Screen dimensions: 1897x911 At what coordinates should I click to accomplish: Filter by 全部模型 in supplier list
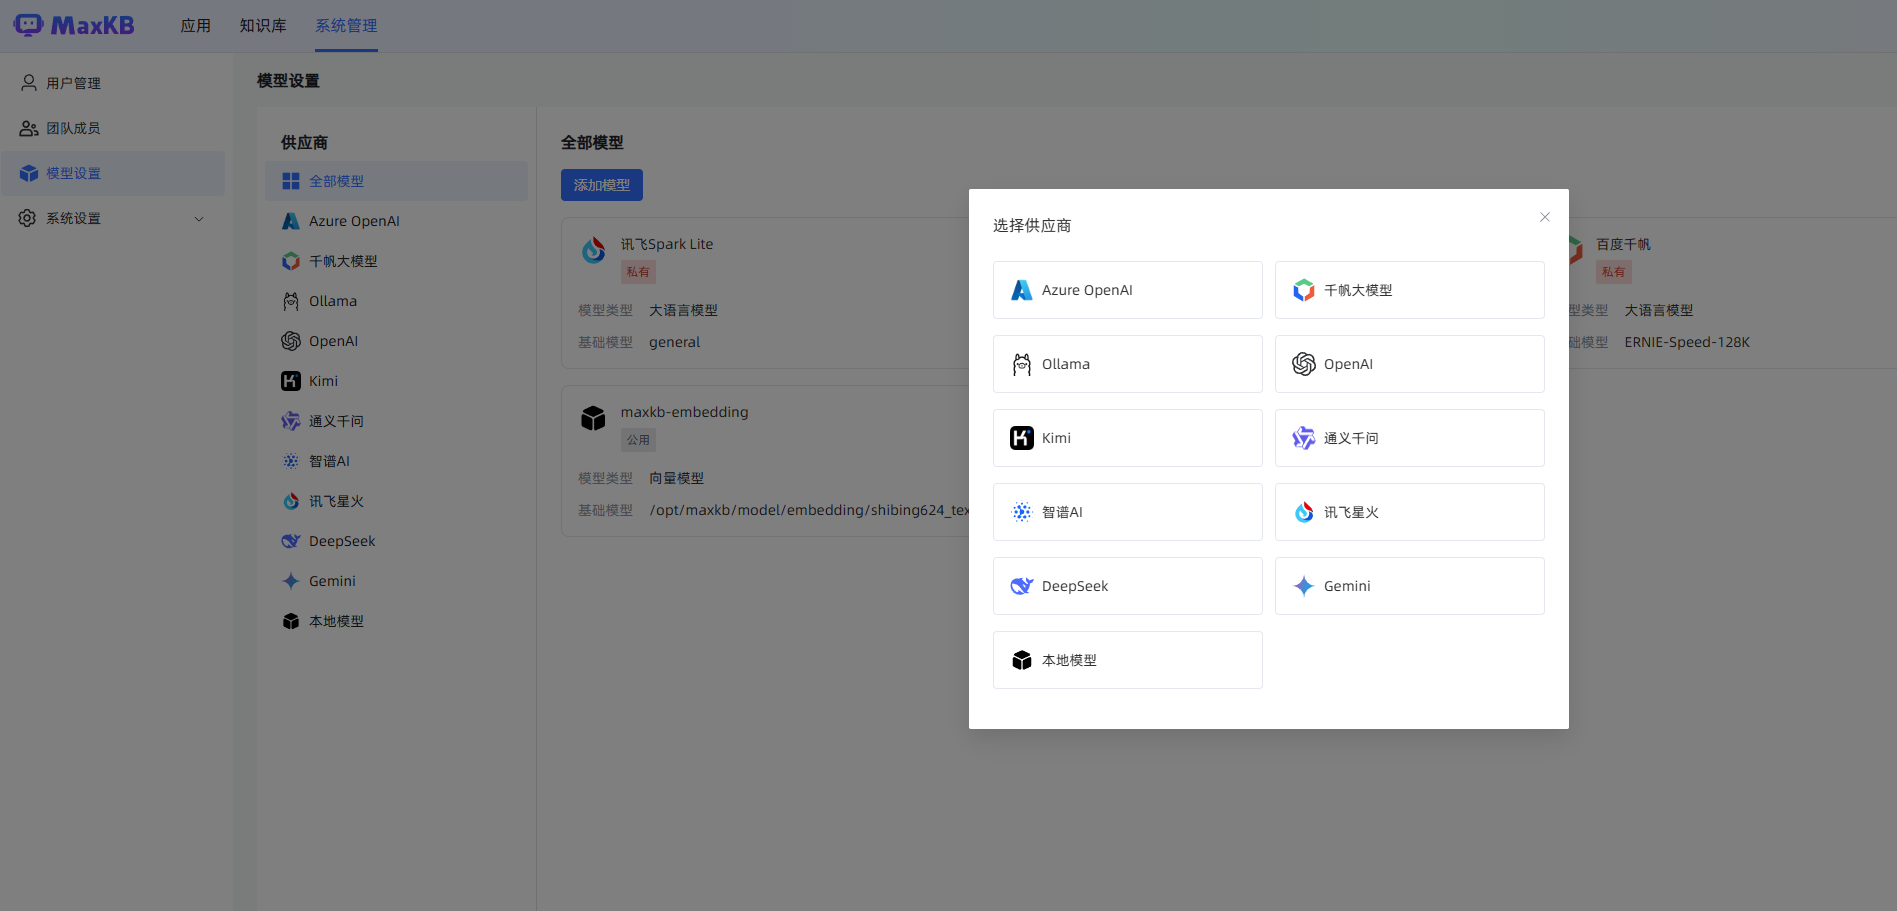click(x=336, y=181)
